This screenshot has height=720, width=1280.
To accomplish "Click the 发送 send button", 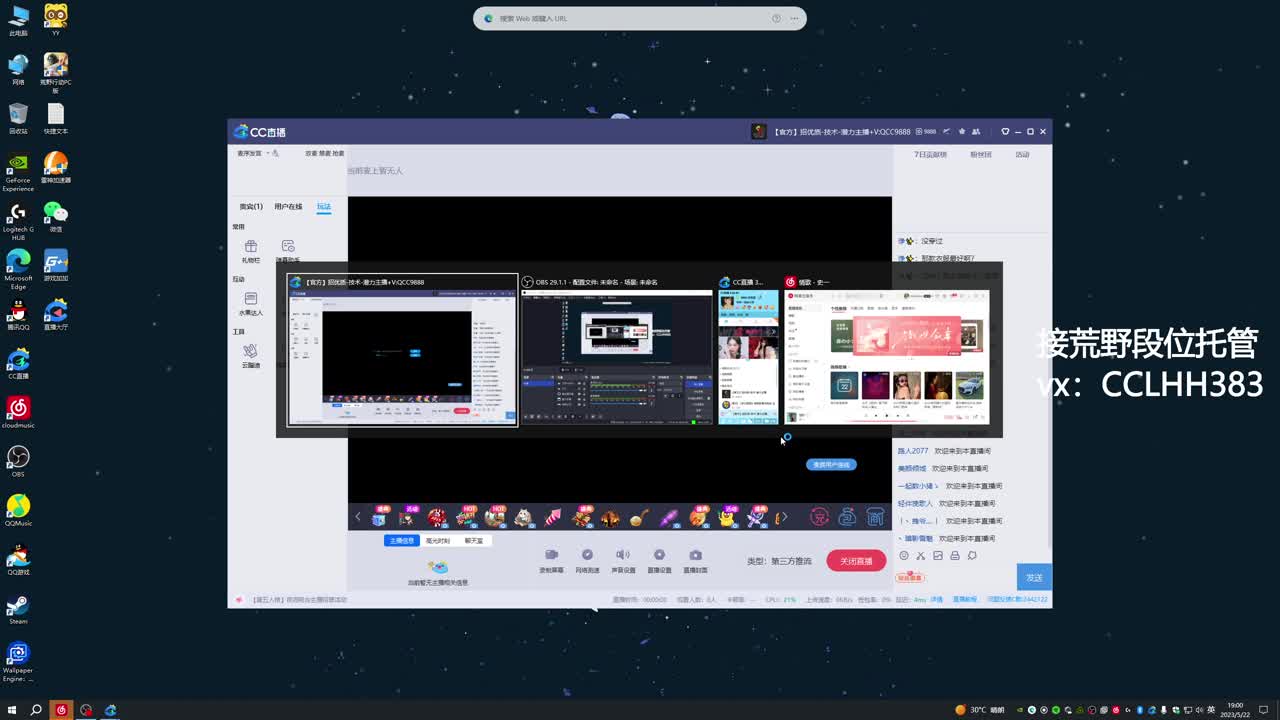I will point(1035,577).
